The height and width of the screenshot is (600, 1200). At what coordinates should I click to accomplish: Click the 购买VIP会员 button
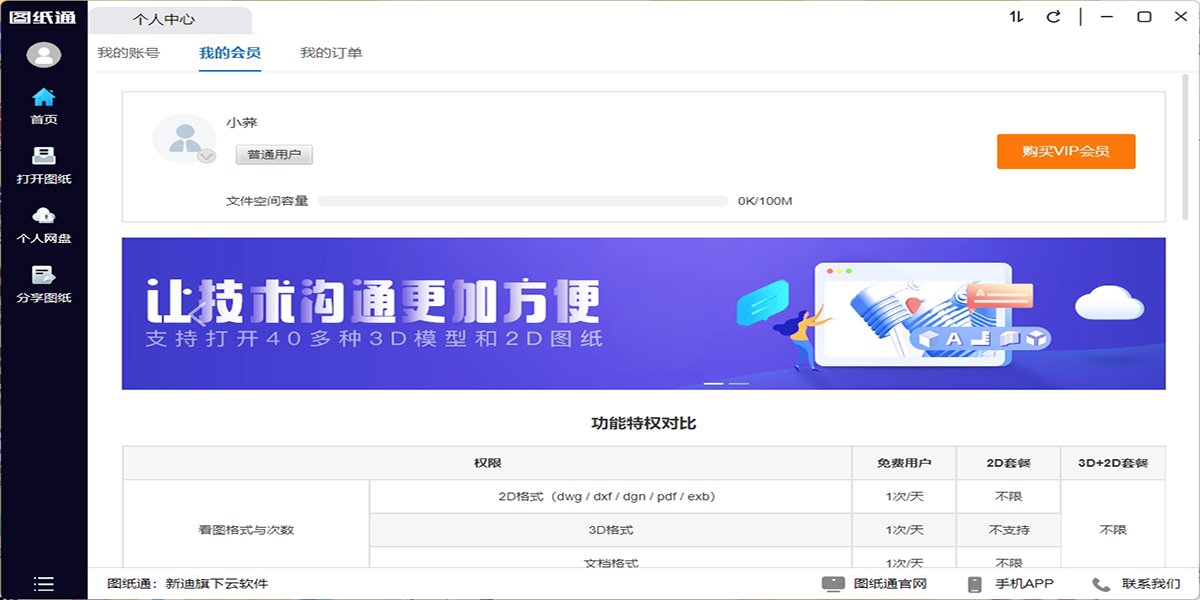1065,152
